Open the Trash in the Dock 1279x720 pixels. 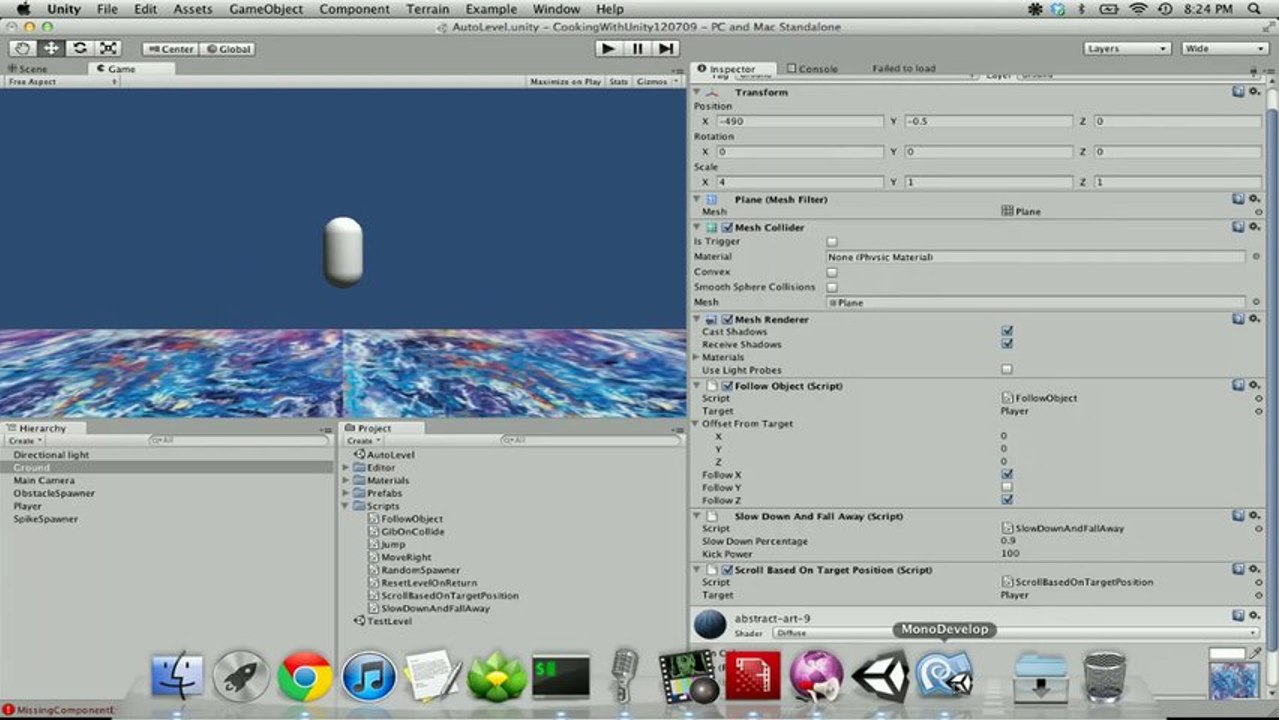[1104, 677]
